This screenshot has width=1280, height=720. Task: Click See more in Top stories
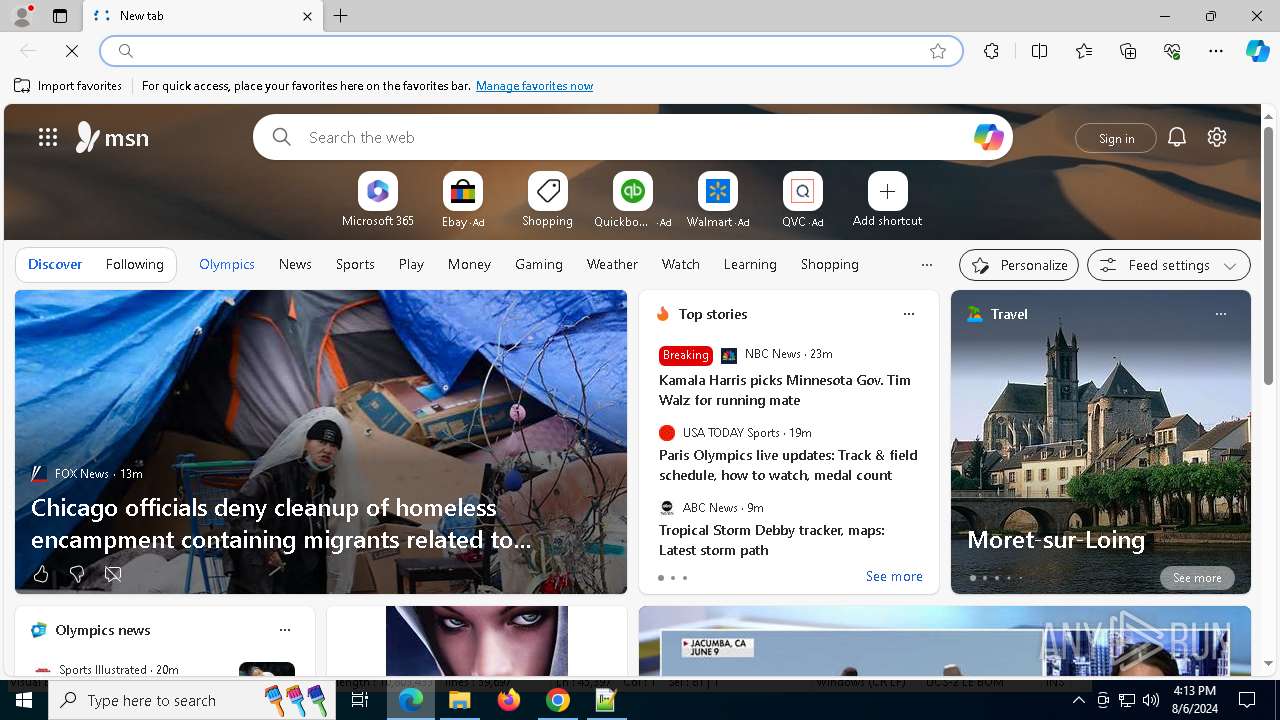894,576
